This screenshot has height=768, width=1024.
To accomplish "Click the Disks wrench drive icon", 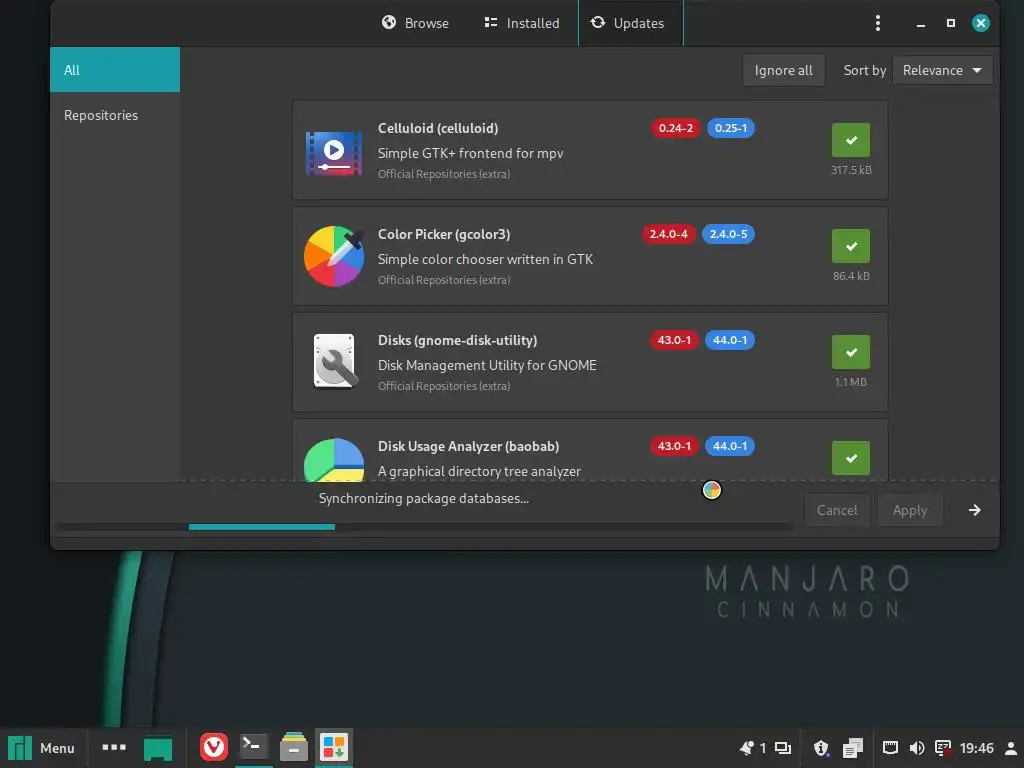I will [x=334, y=362].
